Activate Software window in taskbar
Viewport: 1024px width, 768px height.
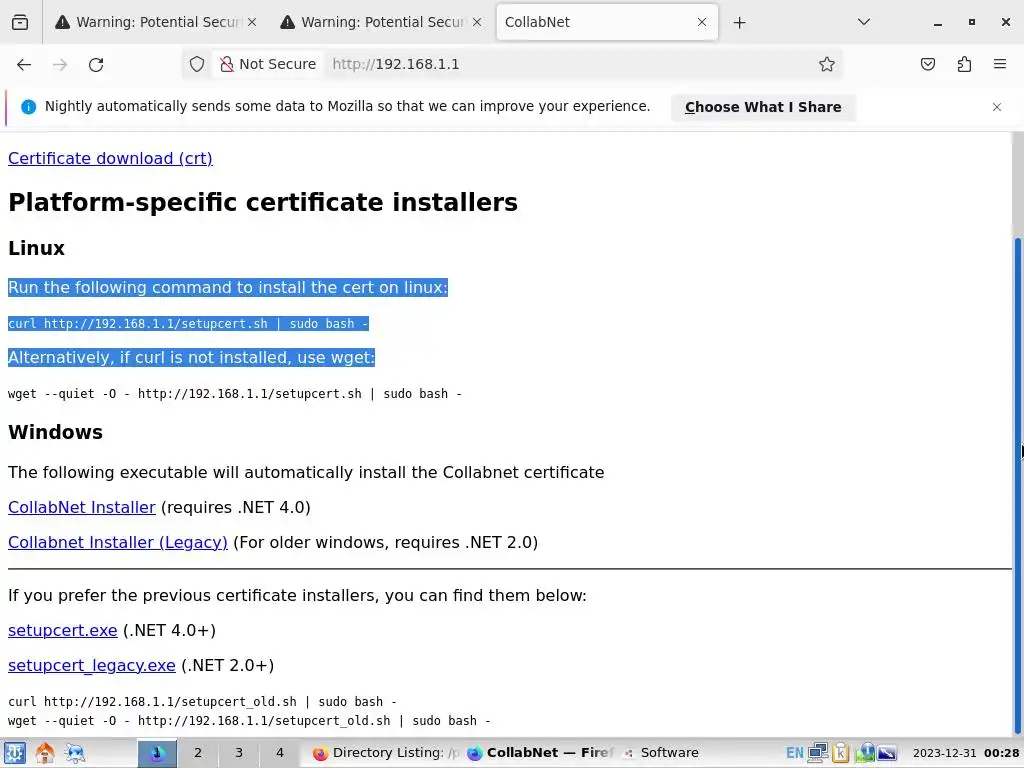point(661,753)
